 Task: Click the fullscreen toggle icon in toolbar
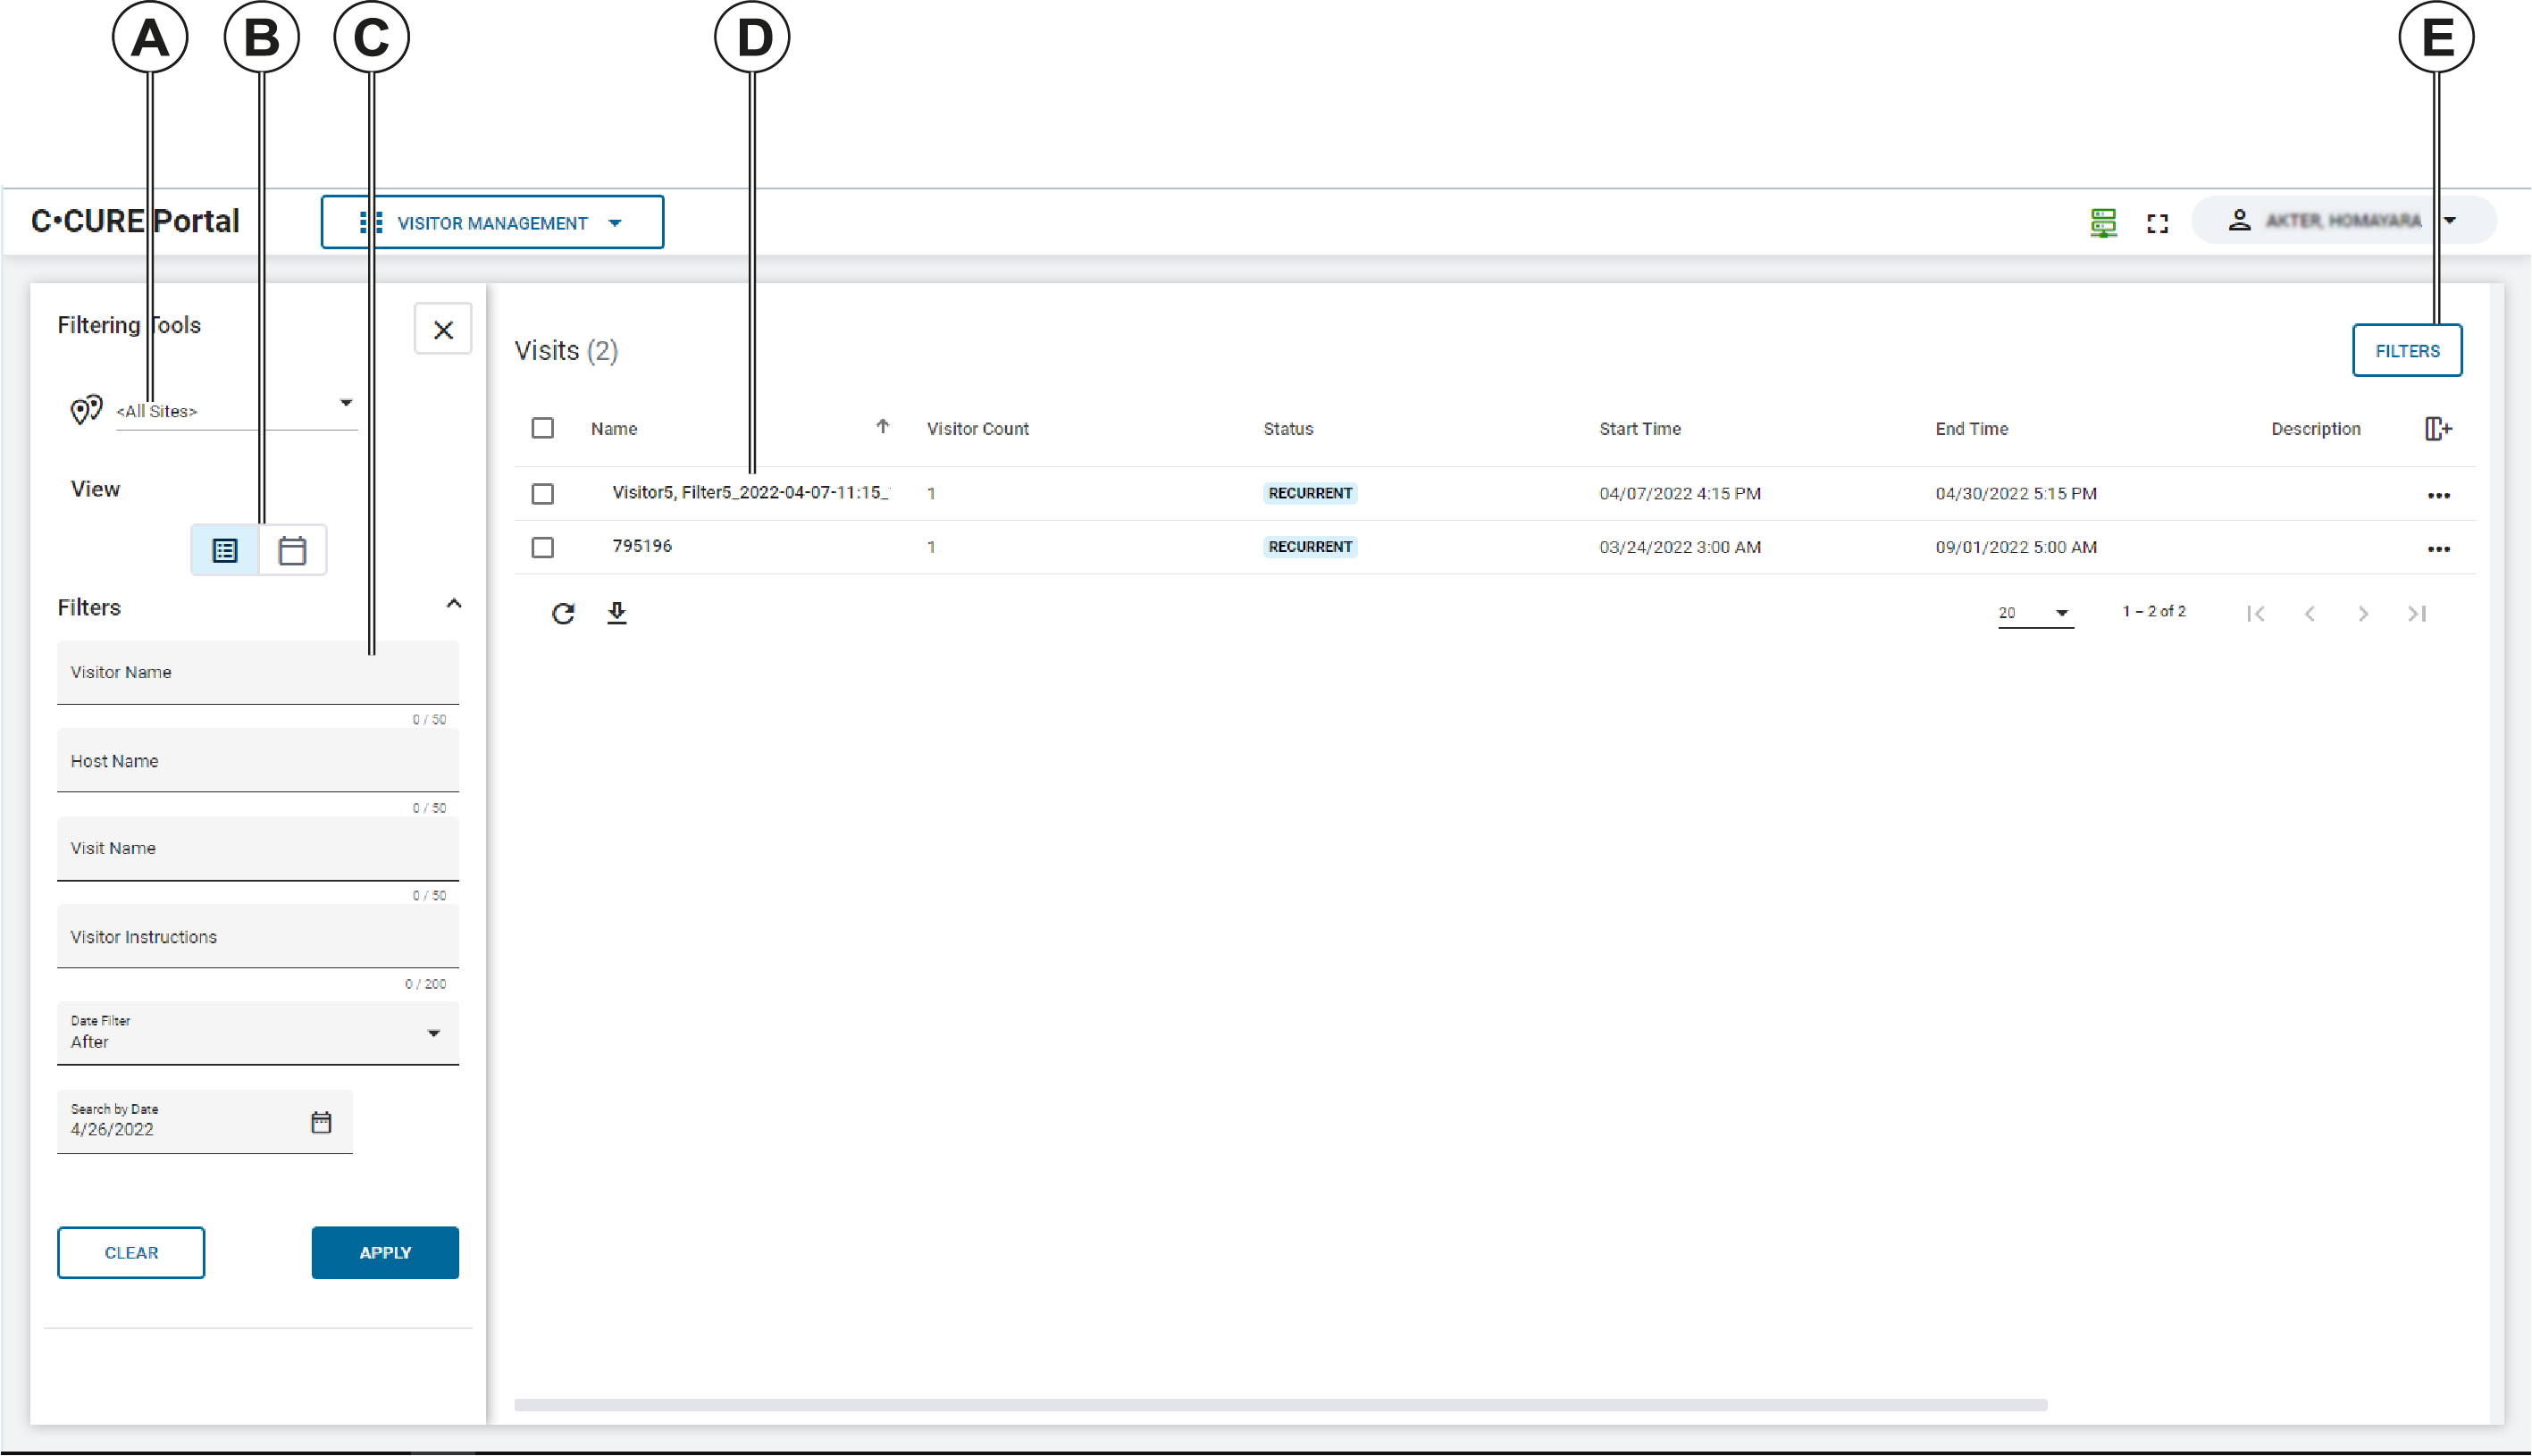[x=2159, y=221]
